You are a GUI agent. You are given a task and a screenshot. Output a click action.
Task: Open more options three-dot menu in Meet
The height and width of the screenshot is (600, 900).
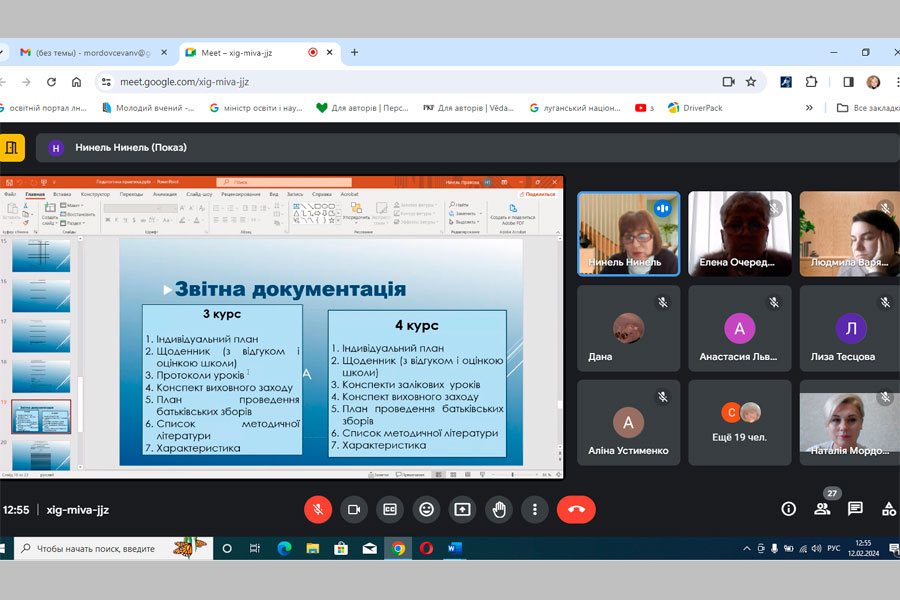[534, 510]
